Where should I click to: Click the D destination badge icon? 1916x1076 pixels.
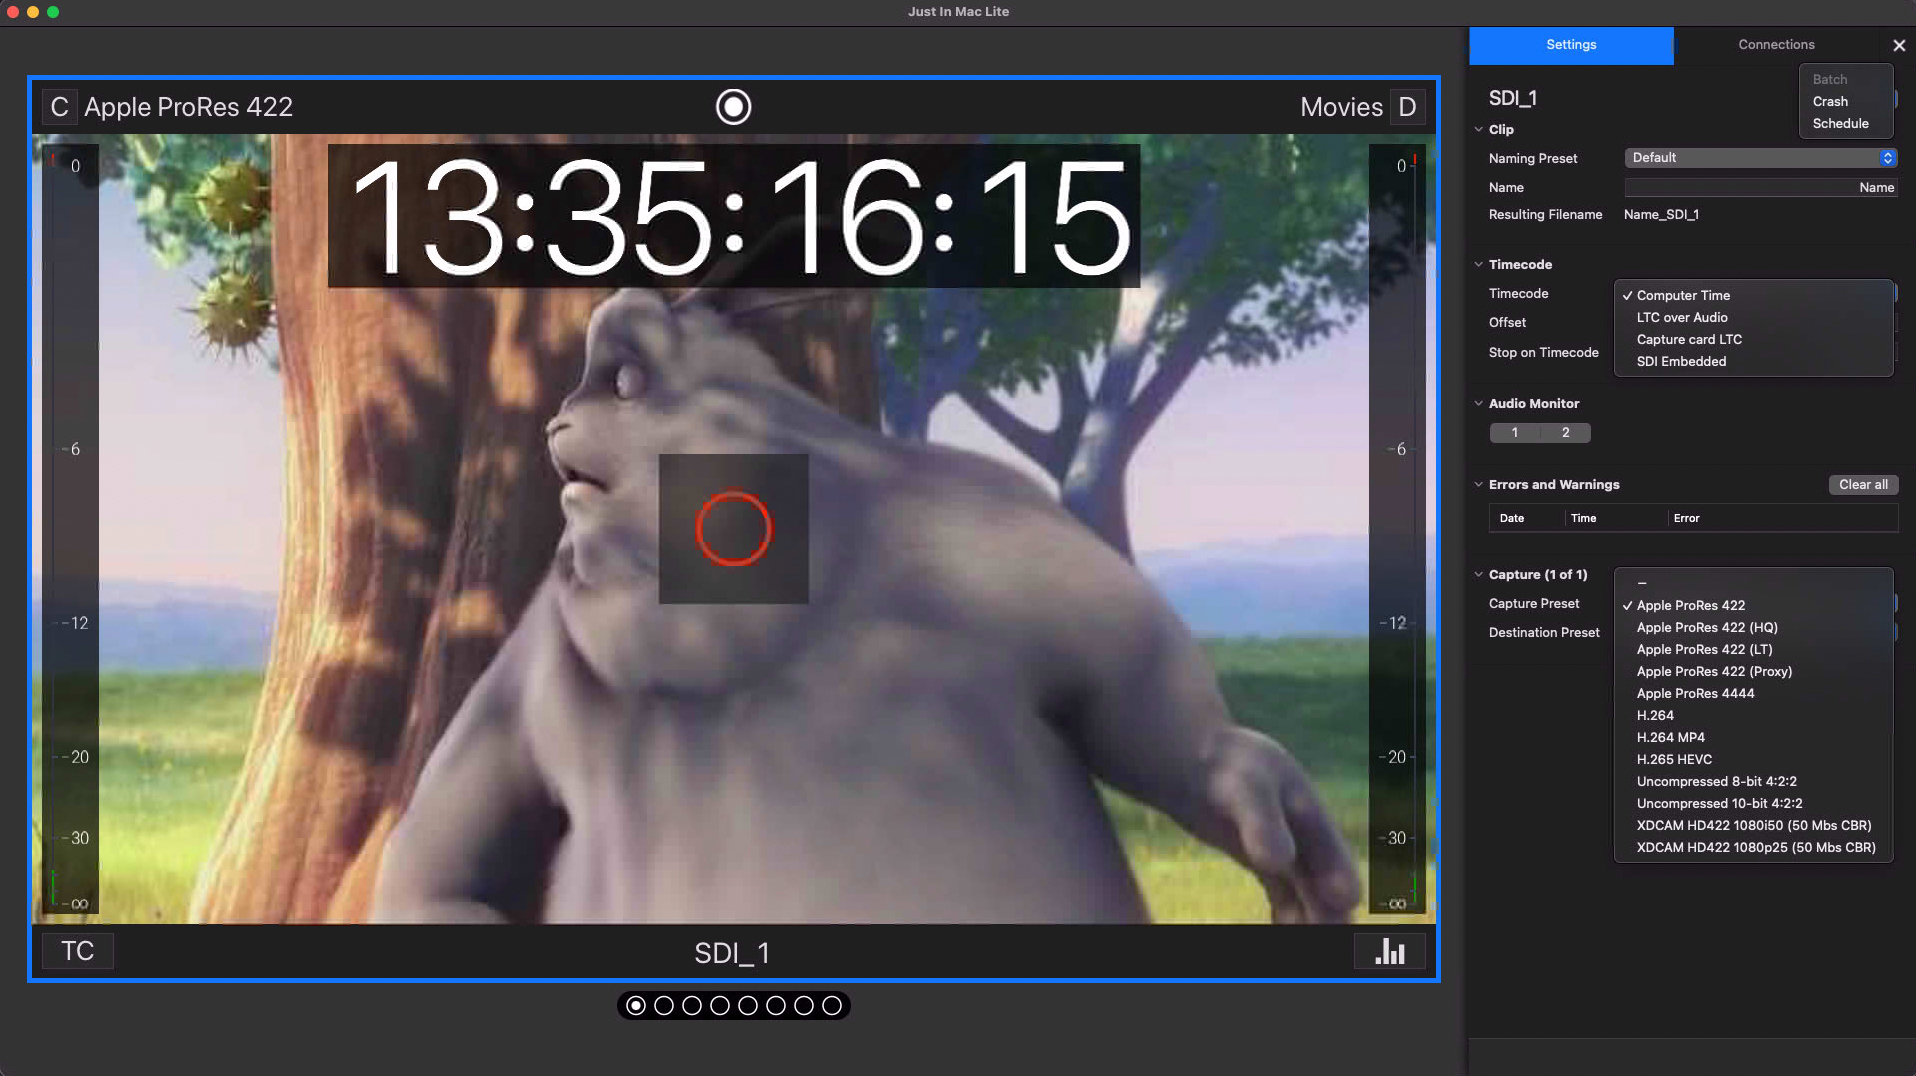(x=1407, y=107)
